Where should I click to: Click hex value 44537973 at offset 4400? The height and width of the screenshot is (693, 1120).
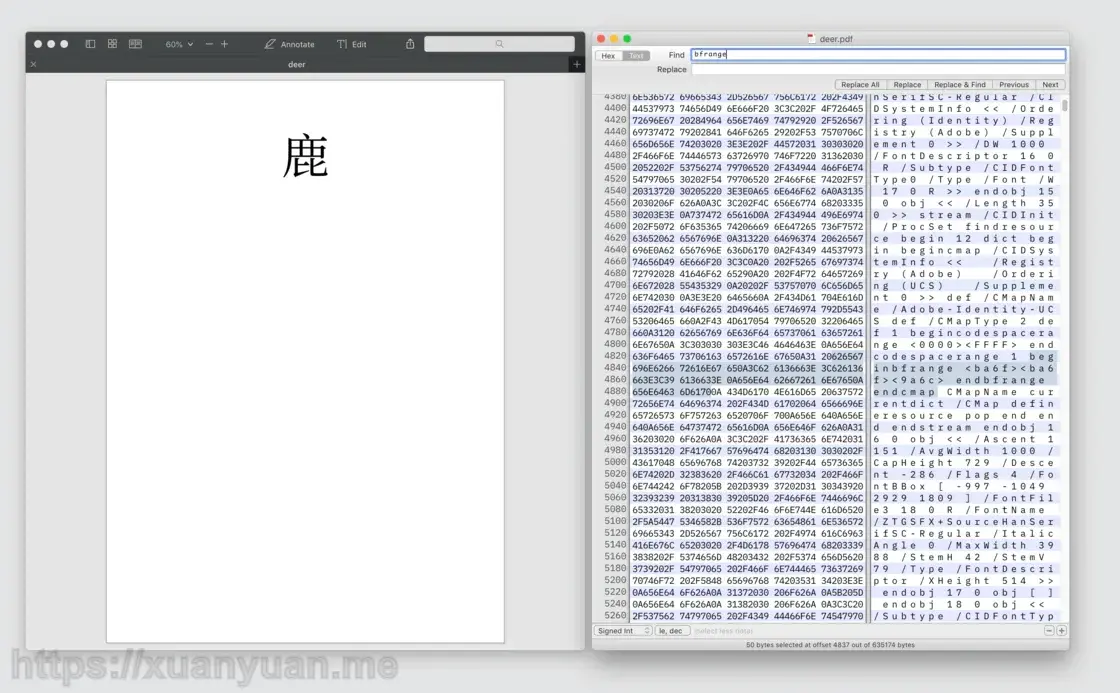coord(653,109)
